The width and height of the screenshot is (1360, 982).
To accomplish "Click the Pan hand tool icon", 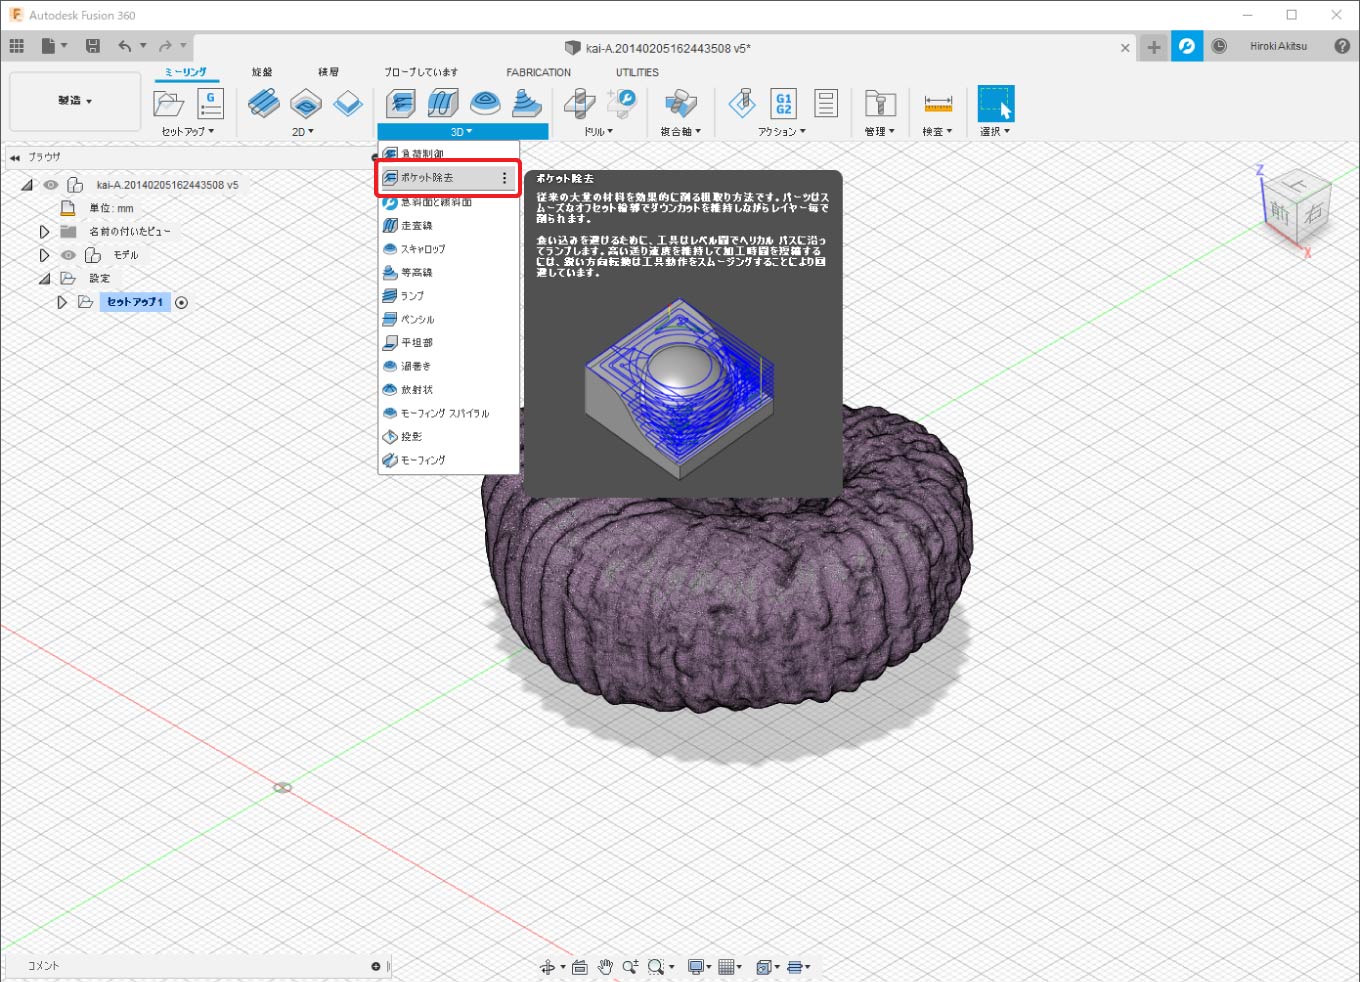I will pos(605,966).
